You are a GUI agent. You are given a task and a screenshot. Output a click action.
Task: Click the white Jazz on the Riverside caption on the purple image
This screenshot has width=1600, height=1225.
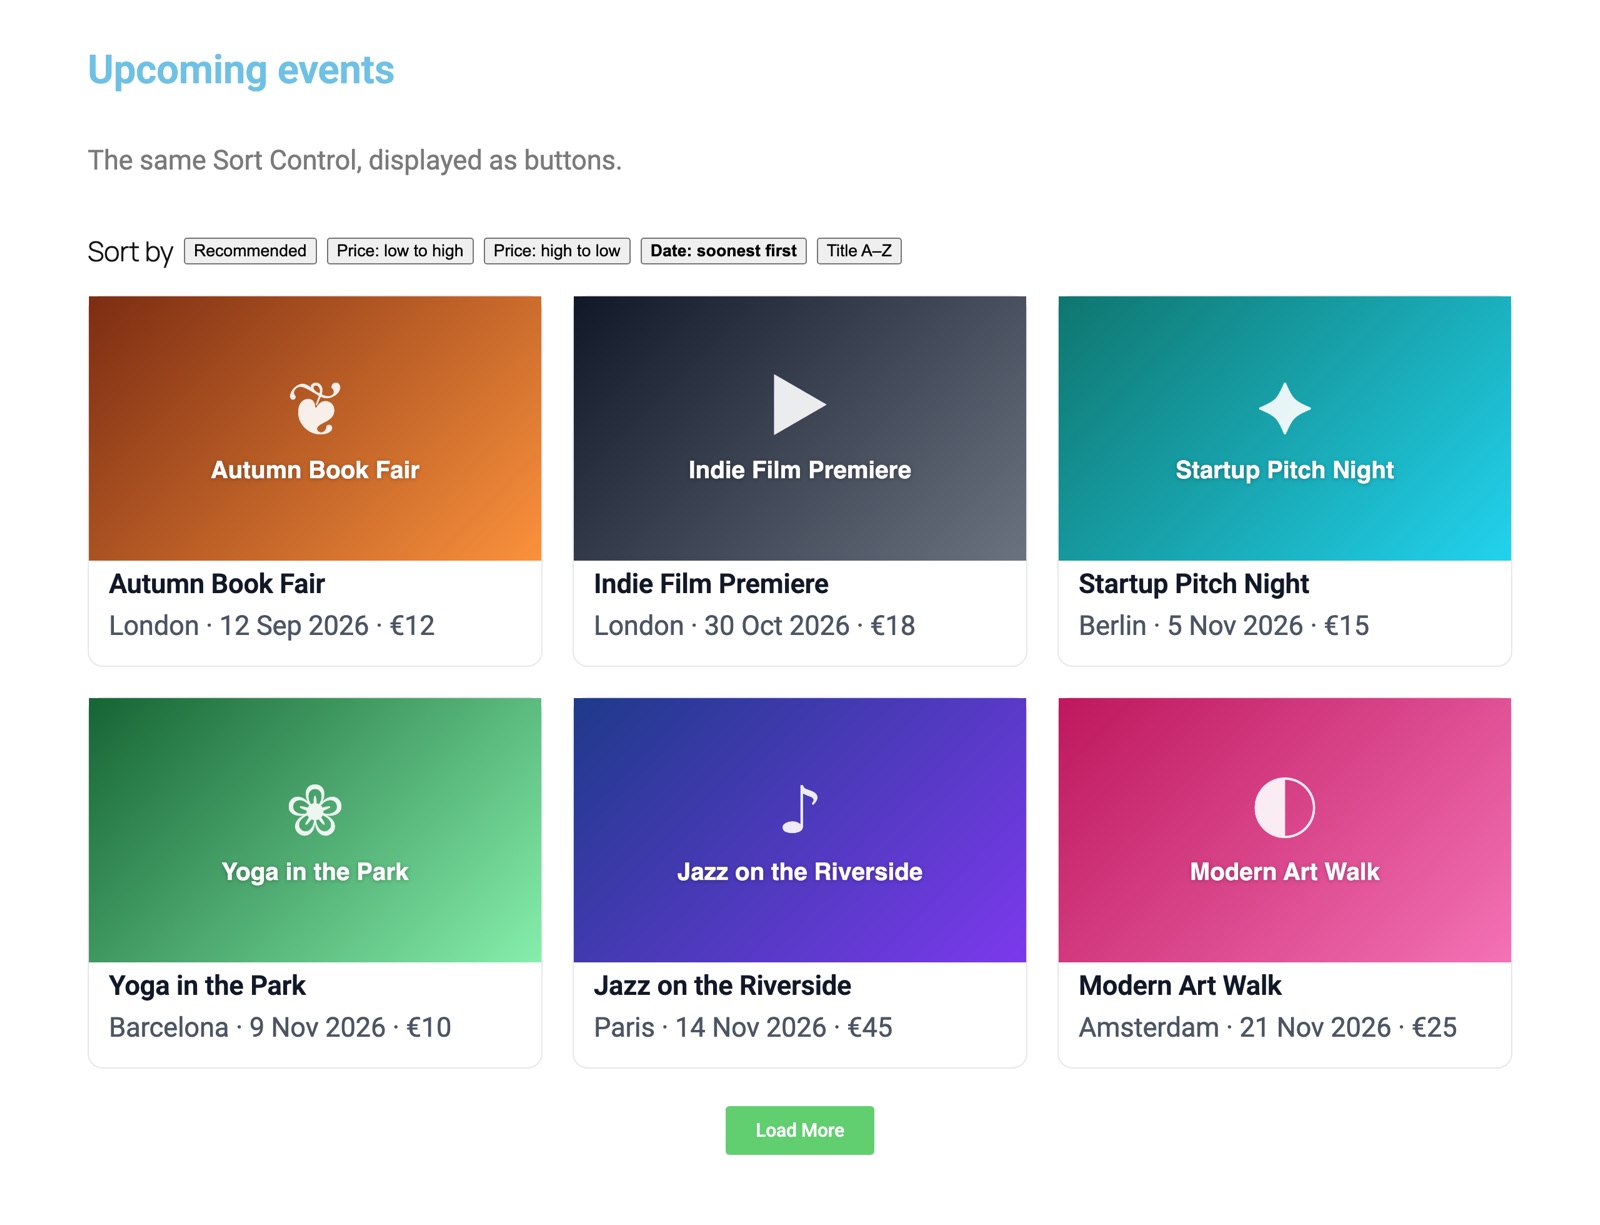[x=800, y=872]
